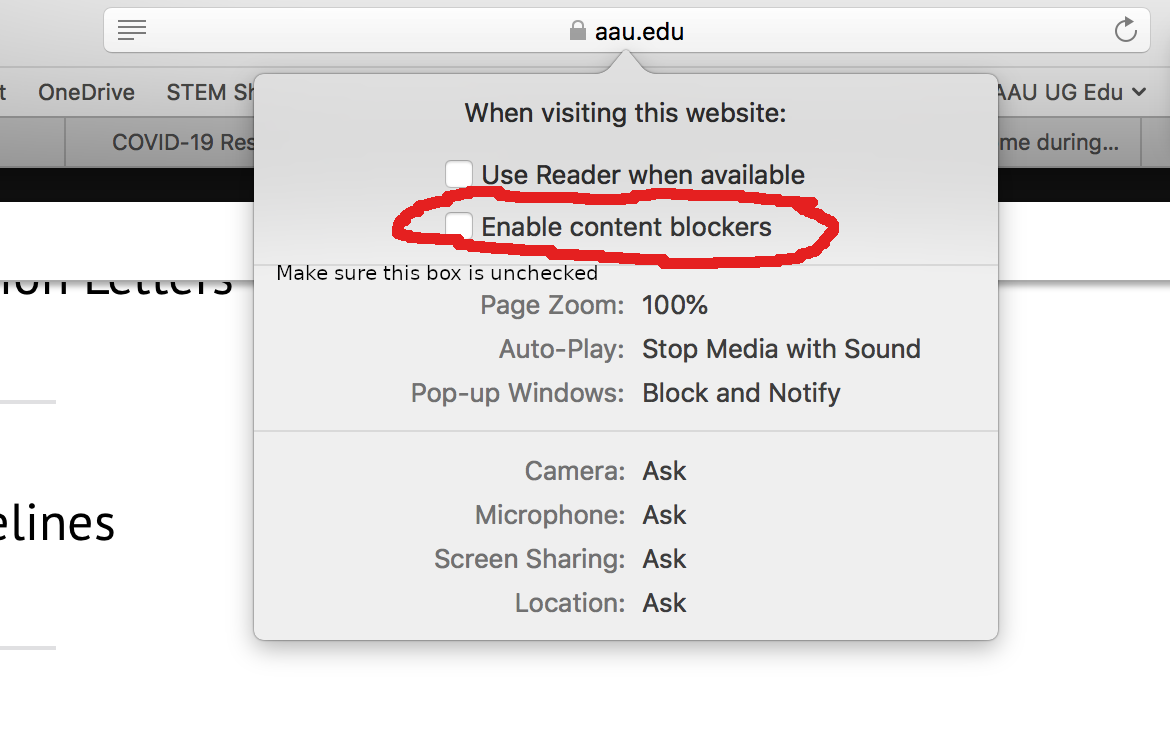Click the aau.edu address field
This screenshot has width=1170, height=740.
627,31
